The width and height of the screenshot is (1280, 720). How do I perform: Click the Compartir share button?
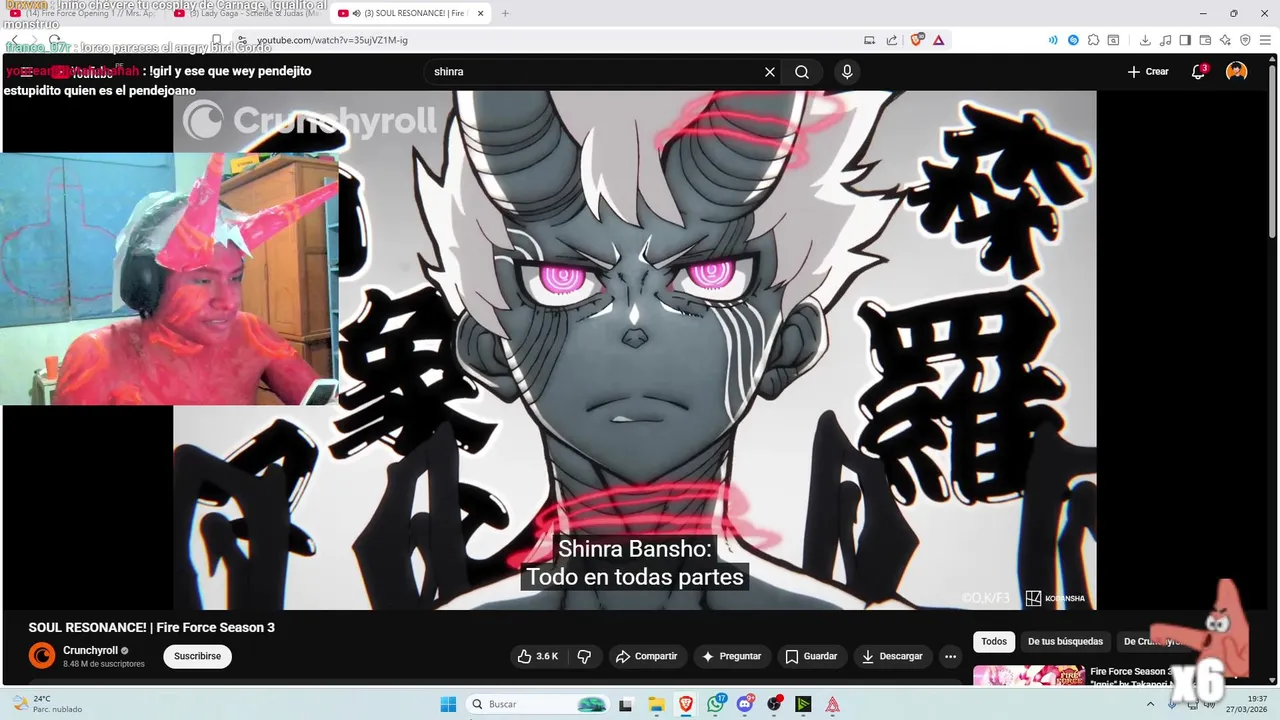pos(646,656)
